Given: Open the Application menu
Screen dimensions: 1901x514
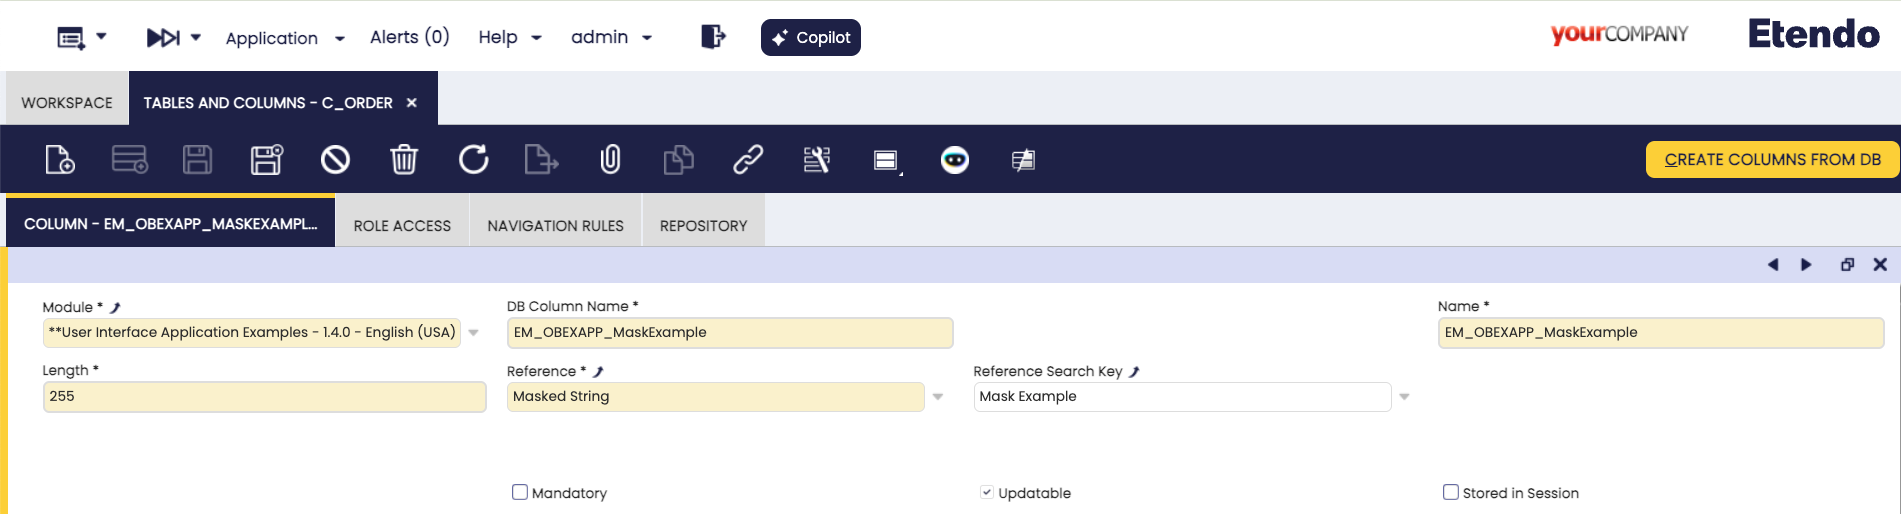Looking at the screenshot, I should point(284,38).
